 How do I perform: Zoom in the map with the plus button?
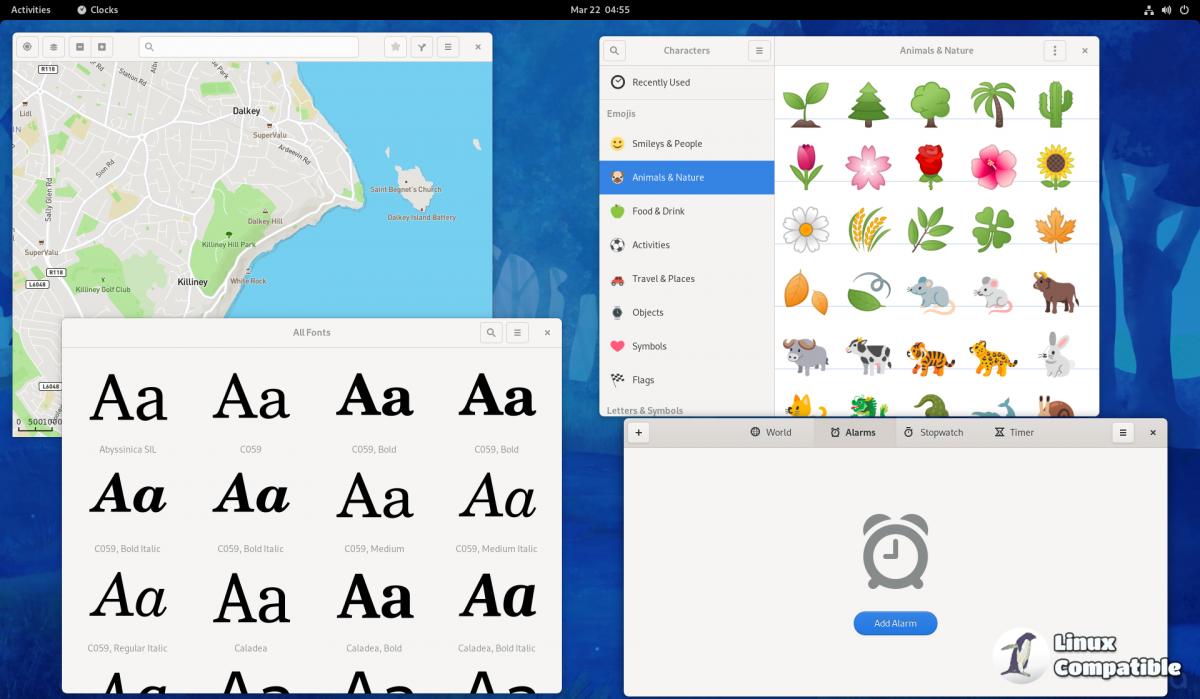pos(102,47)
